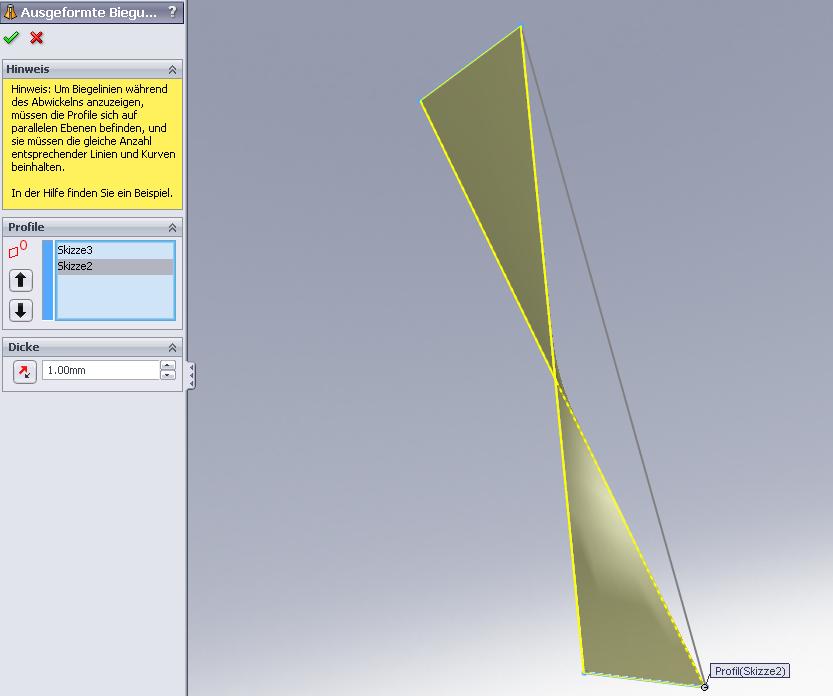The width and height of the screenshot is (833, 696).
Task: Click the lofted bend feature icon in title
Action: [x=10, y=12]
